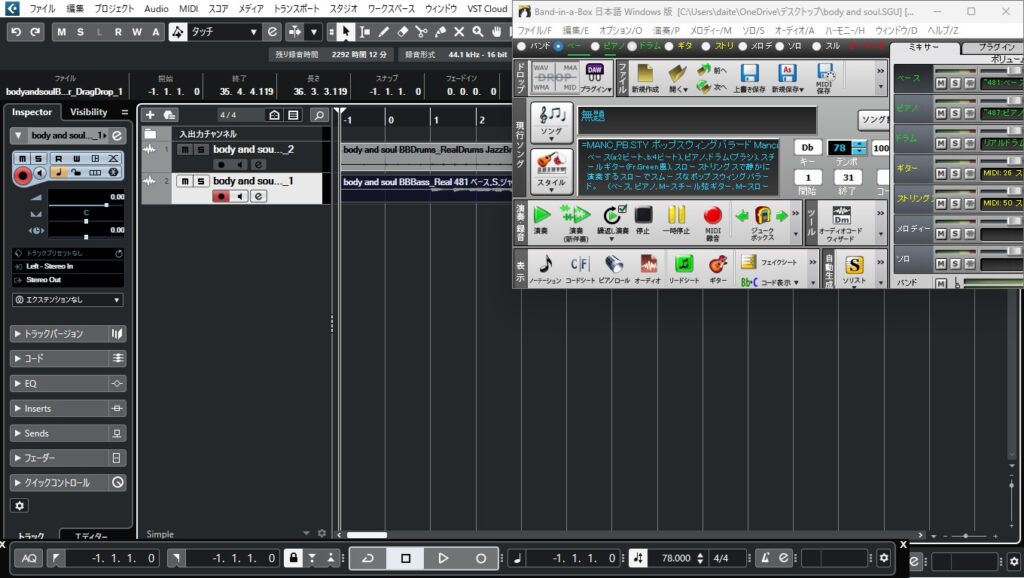Screen dimensions: 1024x578
Task: Open the Piano Roll (ピアノロール) icon
Action: (x=615, y=268)
